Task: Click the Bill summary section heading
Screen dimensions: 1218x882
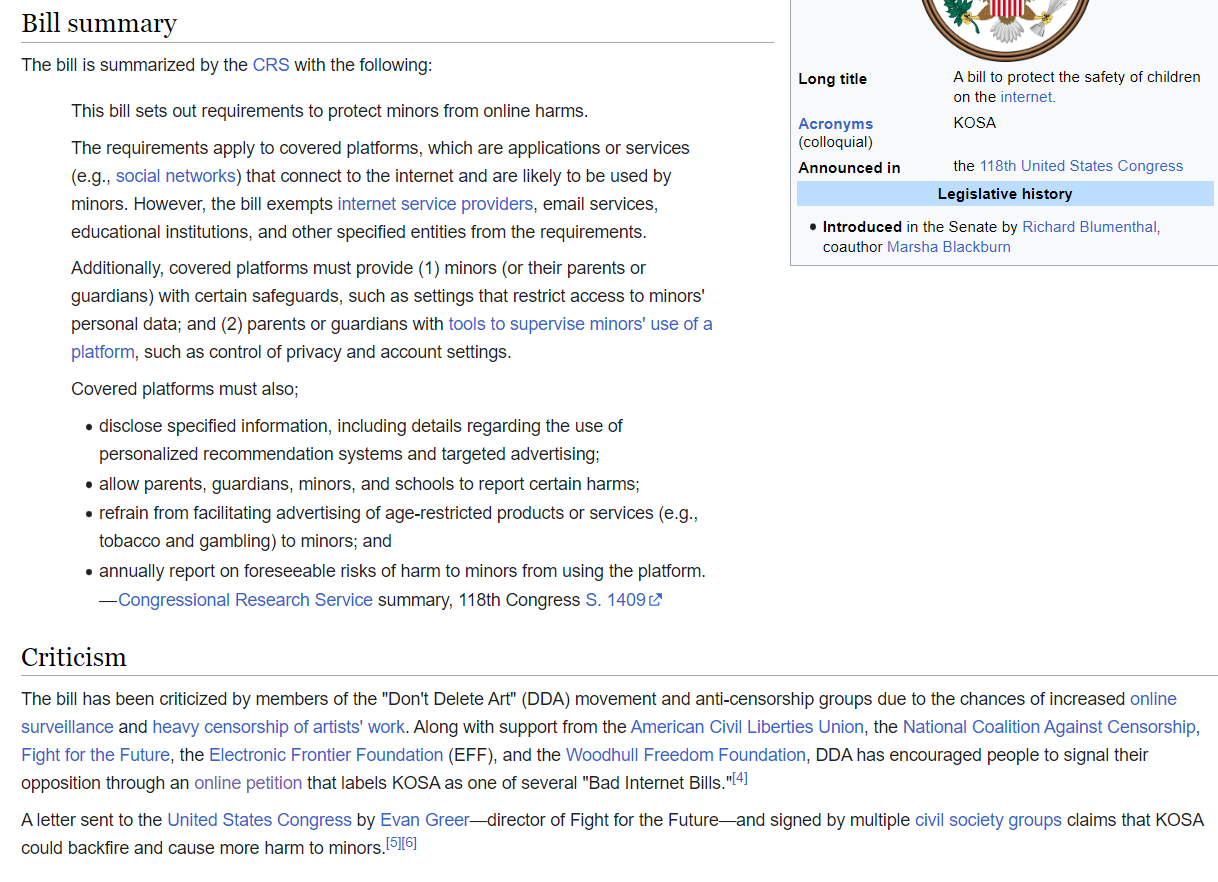Action: tap(99, 23)
